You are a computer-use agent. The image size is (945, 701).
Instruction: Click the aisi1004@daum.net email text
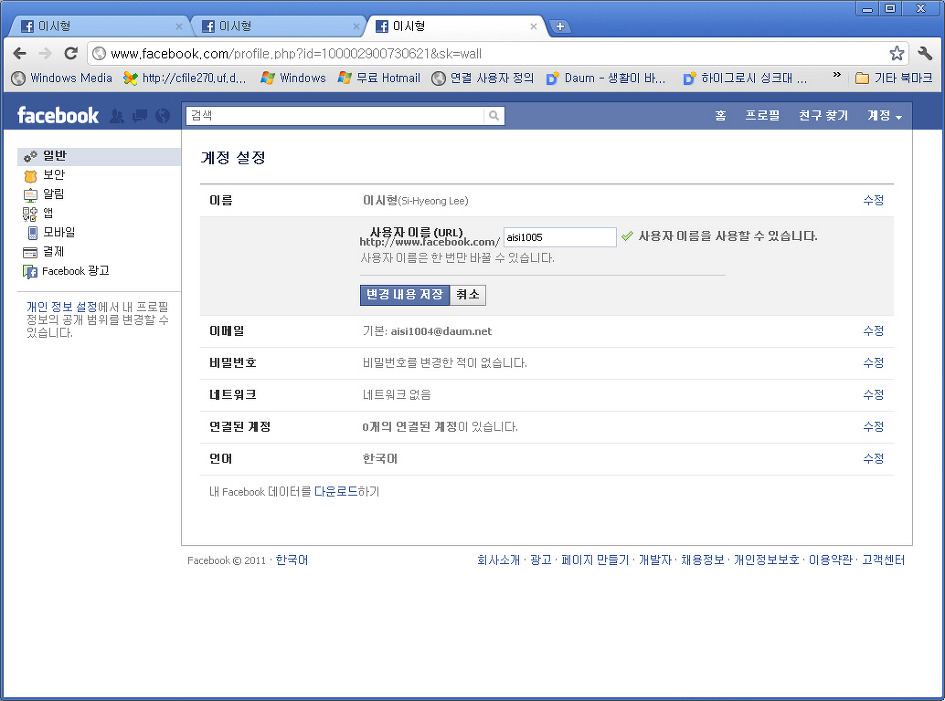(441, 332)
